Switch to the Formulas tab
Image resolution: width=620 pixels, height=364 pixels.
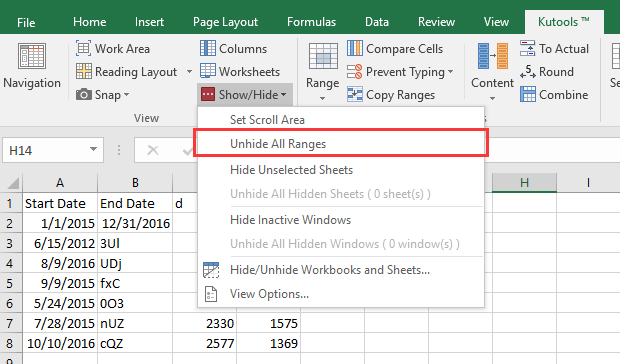(x=312, y=22)
